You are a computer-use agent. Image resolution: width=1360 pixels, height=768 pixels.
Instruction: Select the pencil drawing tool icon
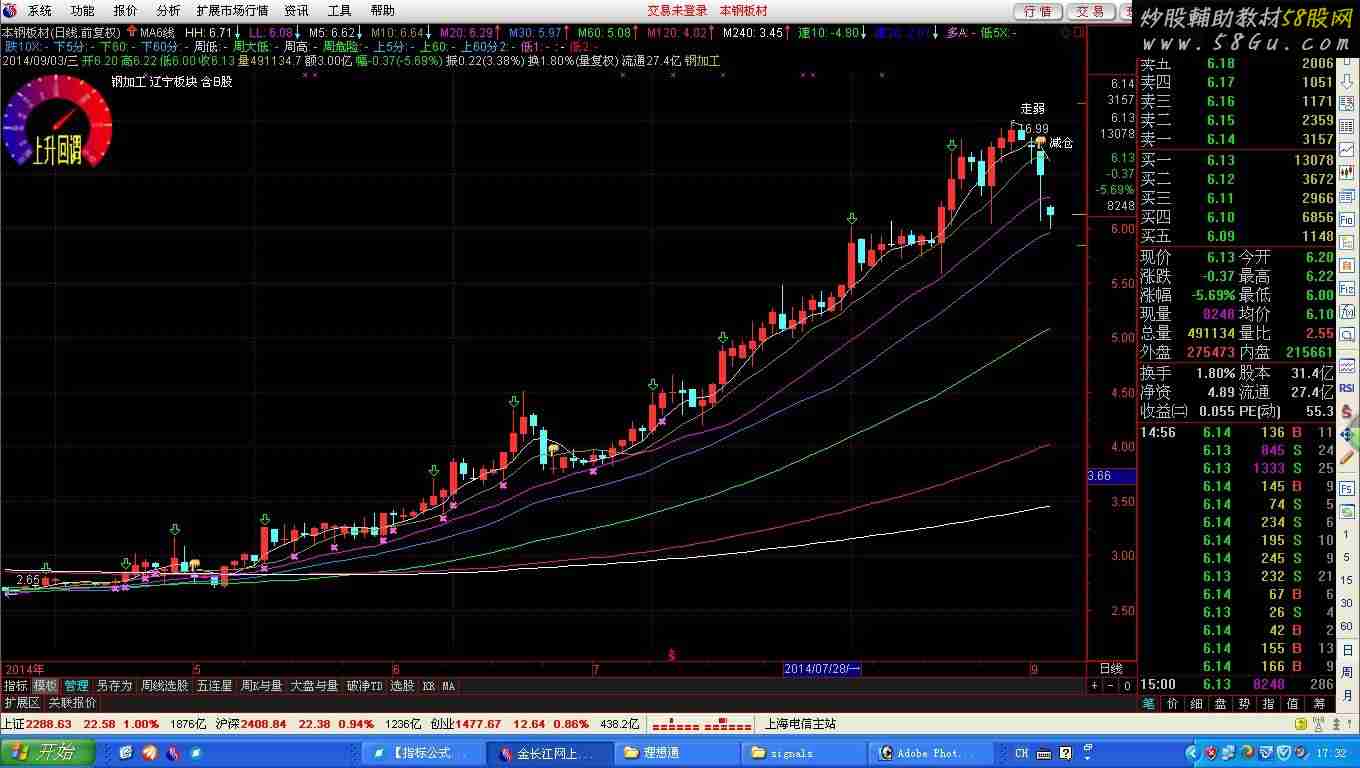click(x=1347, y=459)
